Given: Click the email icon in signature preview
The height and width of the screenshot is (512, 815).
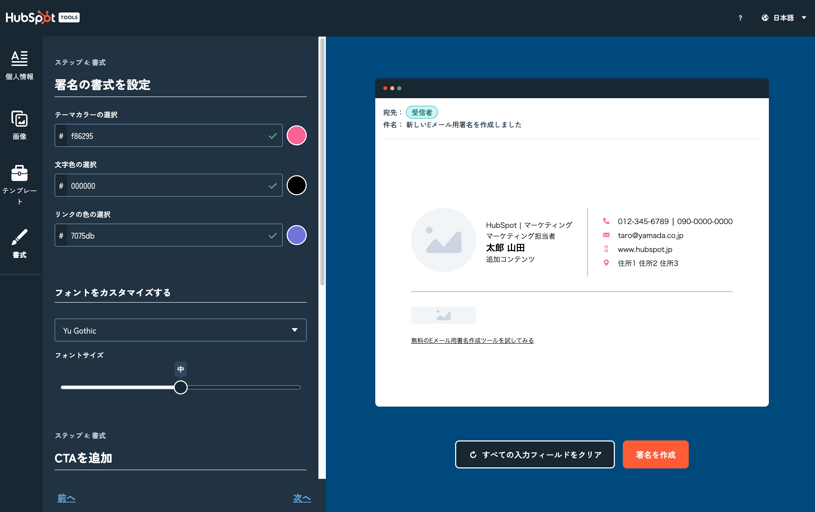Looking at the screenshot, I should click(606, 235).
